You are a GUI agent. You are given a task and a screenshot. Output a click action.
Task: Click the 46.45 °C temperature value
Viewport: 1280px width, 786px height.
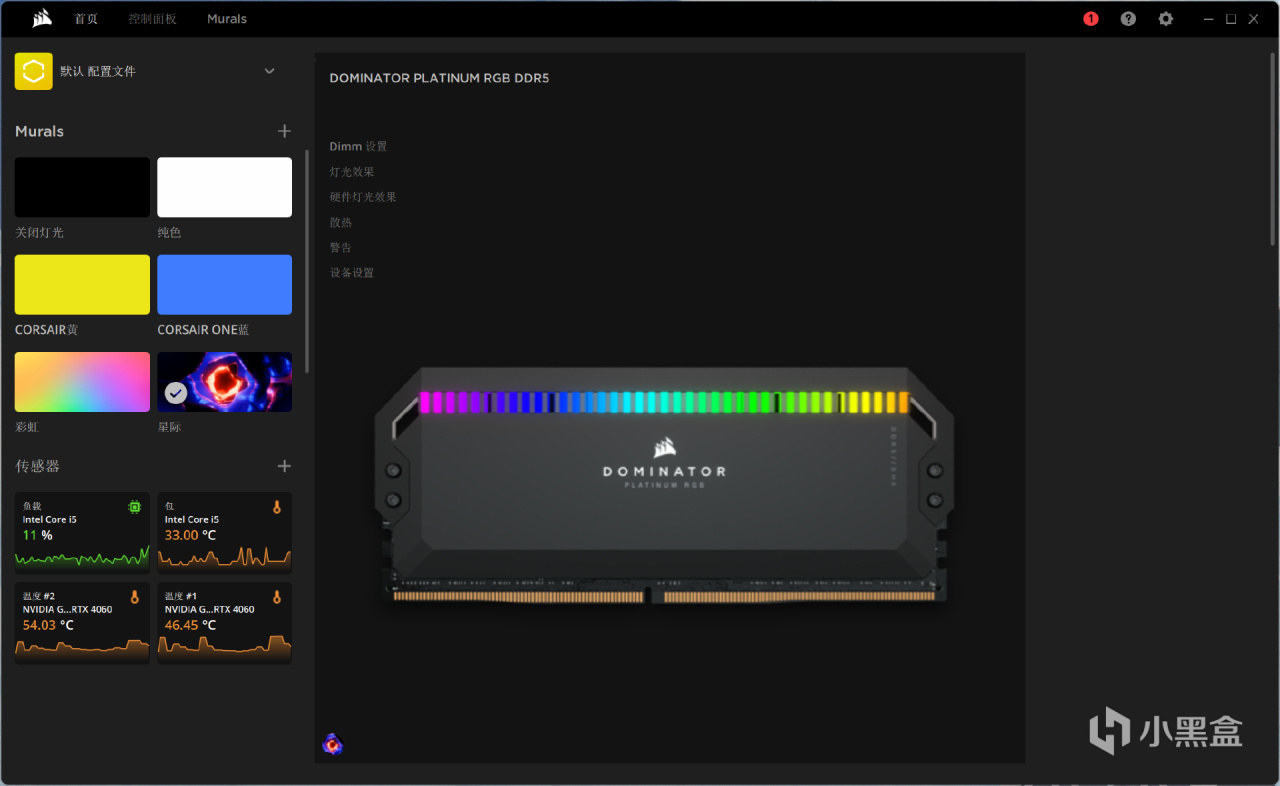pos(190,626)
